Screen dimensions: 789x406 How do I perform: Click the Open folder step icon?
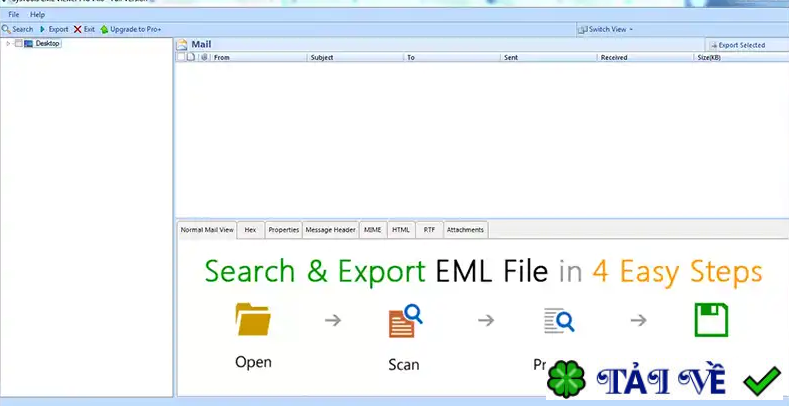(x=253, y=319)
